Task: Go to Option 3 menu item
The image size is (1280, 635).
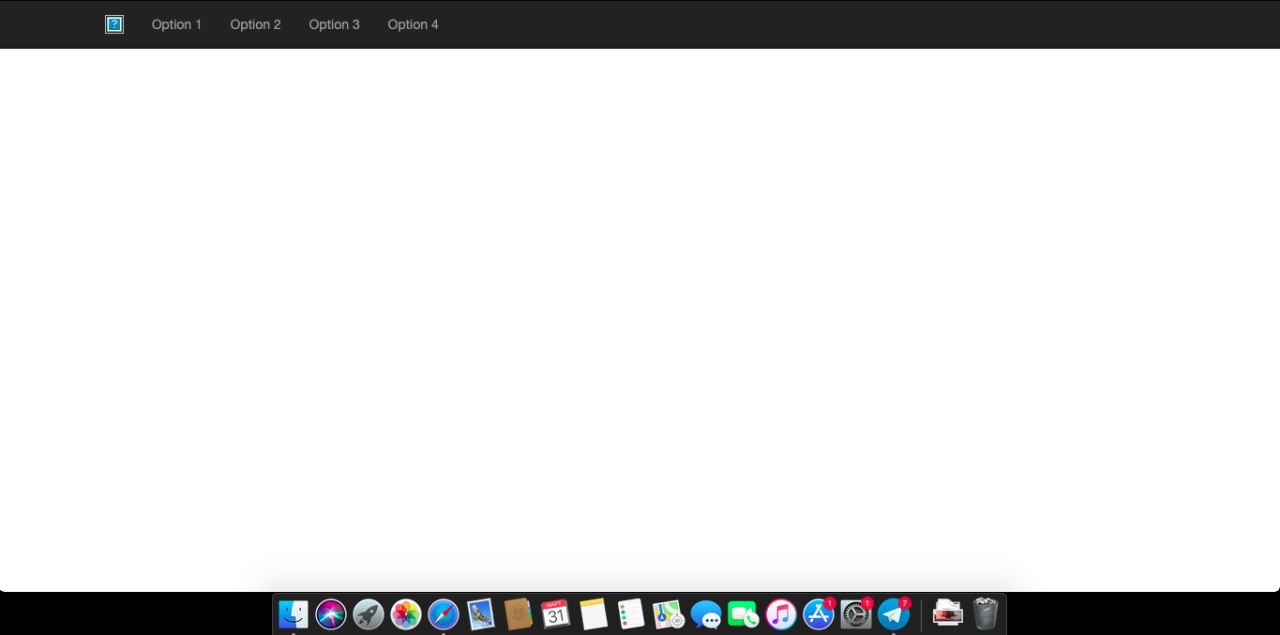Action: pos(334,24)
